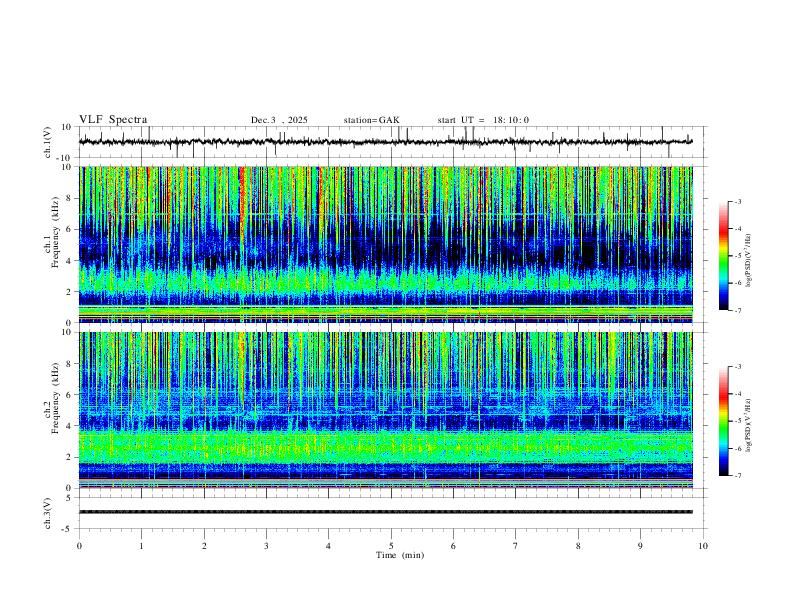Click the 'station=GAK' label
This screenshot has width=792, height=612.
[371, 120]
